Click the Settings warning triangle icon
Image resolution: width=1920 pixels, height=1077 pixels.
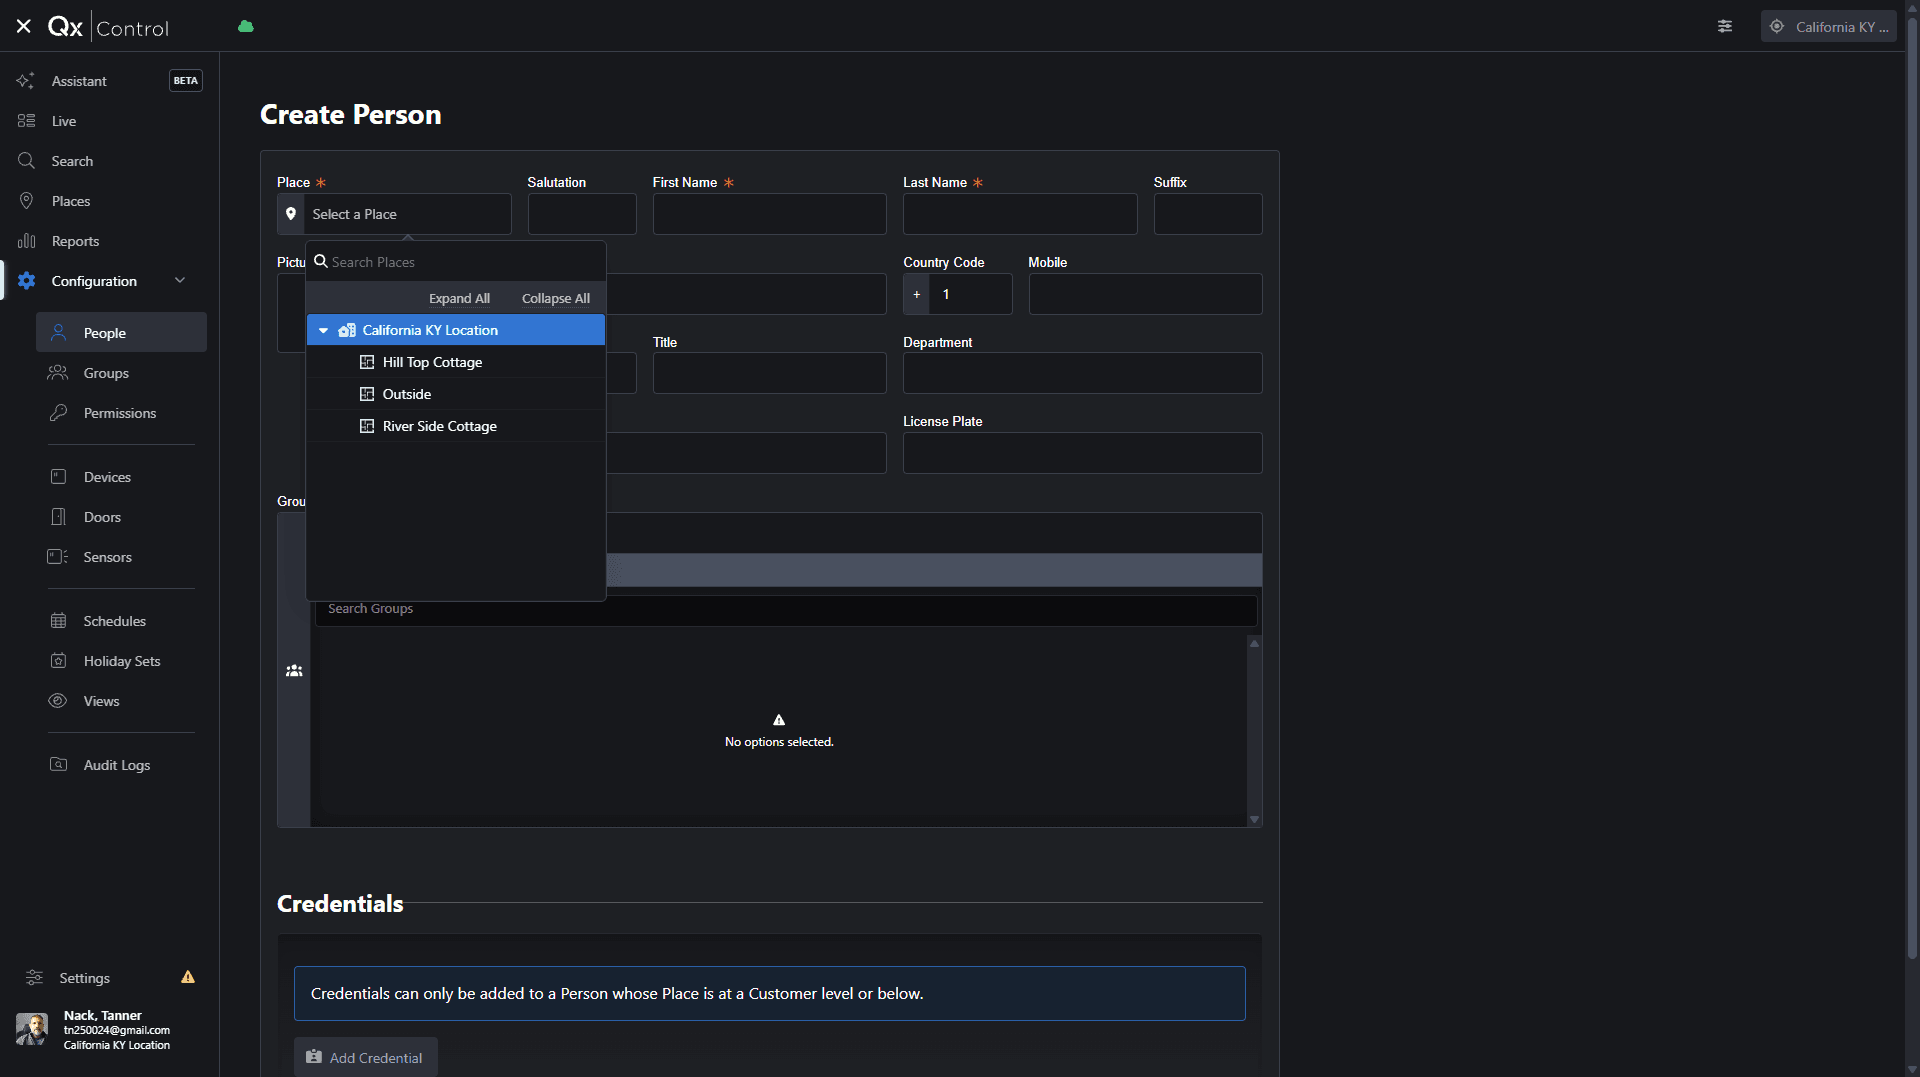click(x=188, y=977)
